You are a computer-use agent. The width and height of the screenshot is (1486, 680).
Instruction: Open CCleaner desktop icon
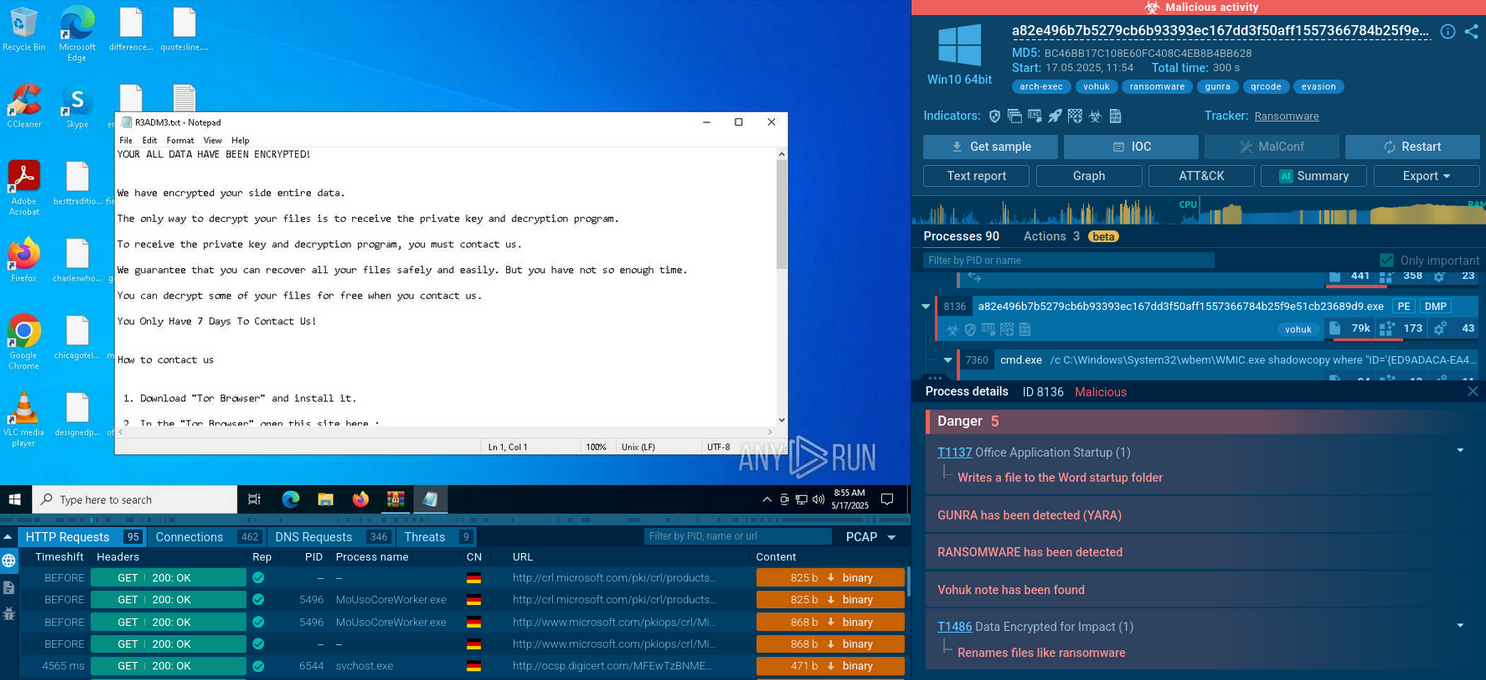pos(24,106)
